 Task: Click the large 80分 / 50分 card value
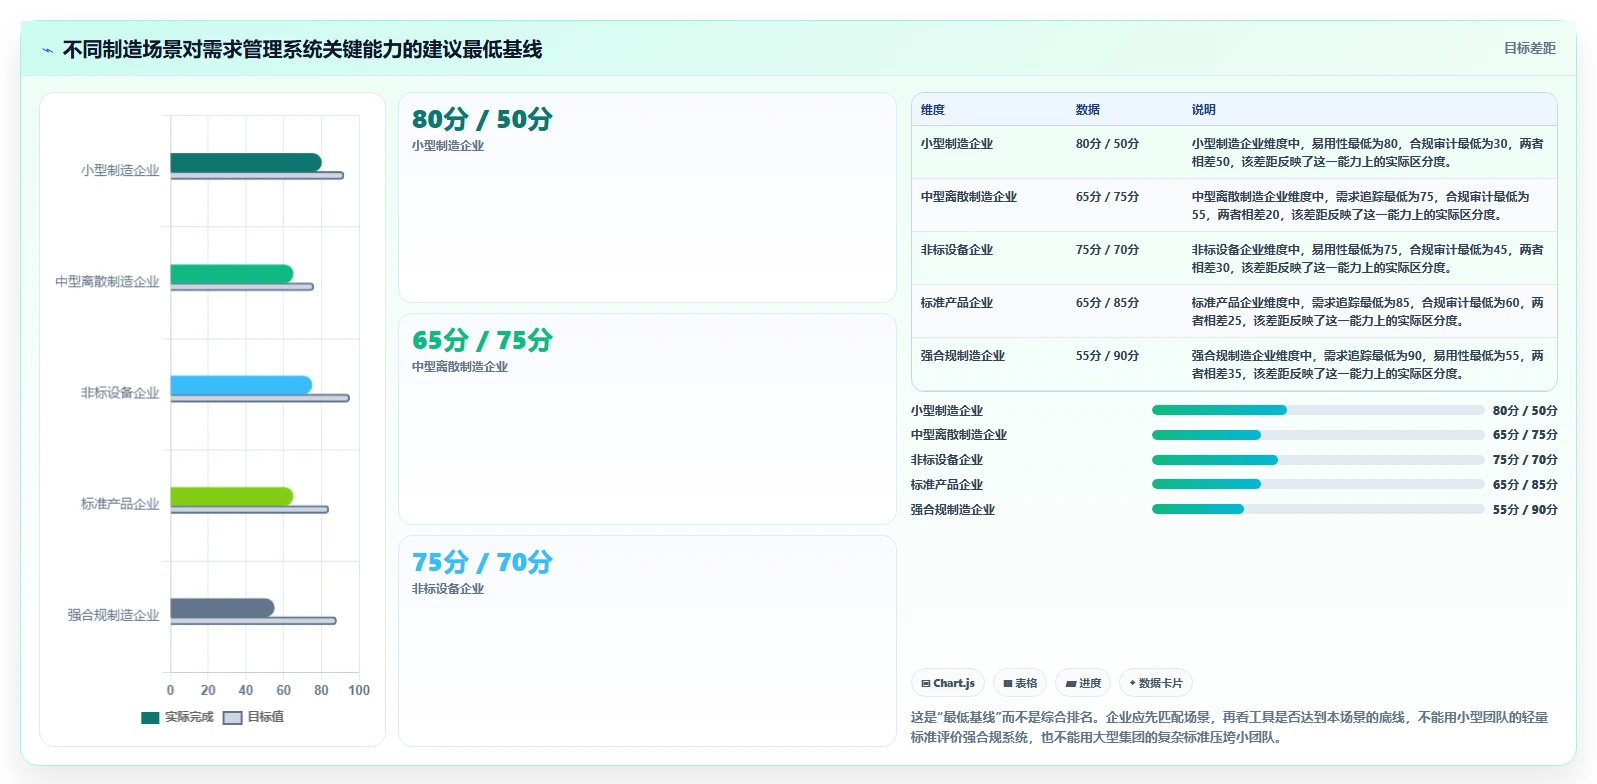tap(482, 119)
